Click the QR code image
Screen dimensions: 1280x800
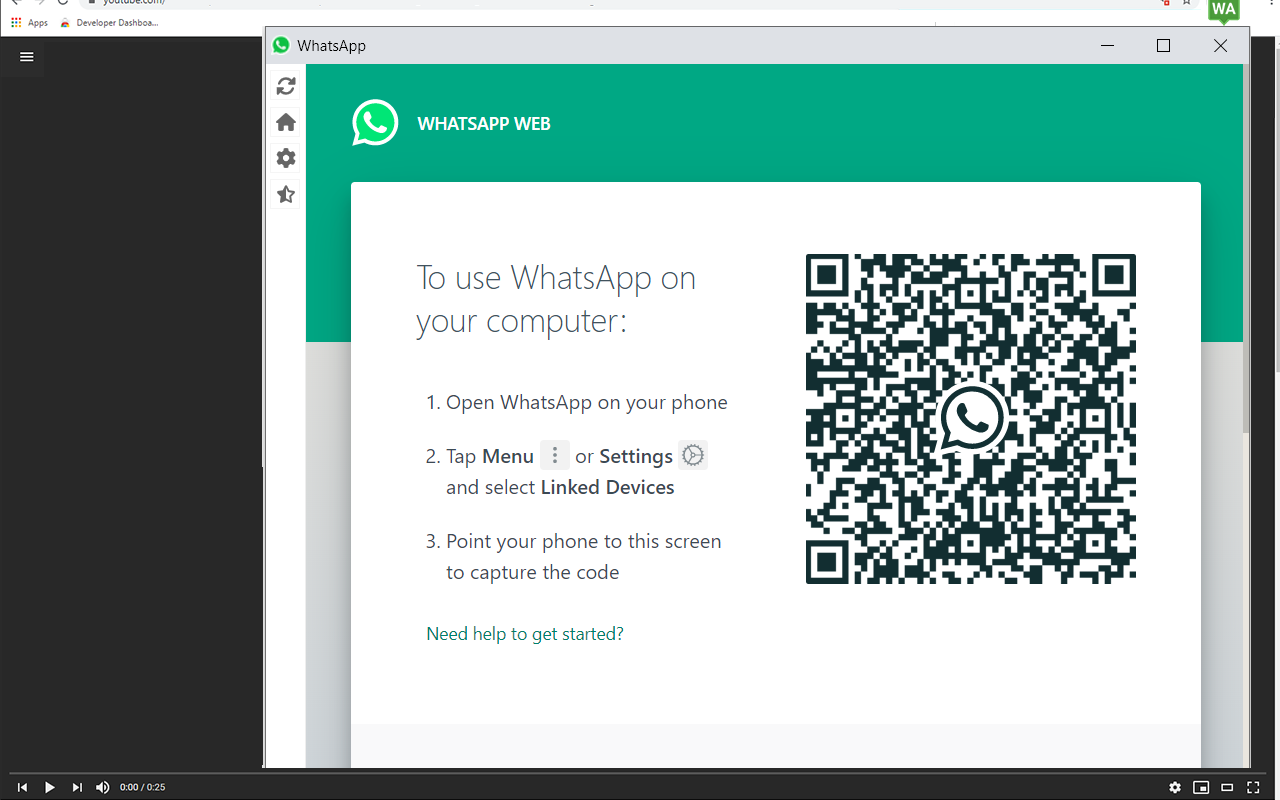pyautogui.click(x=971, y=419)
